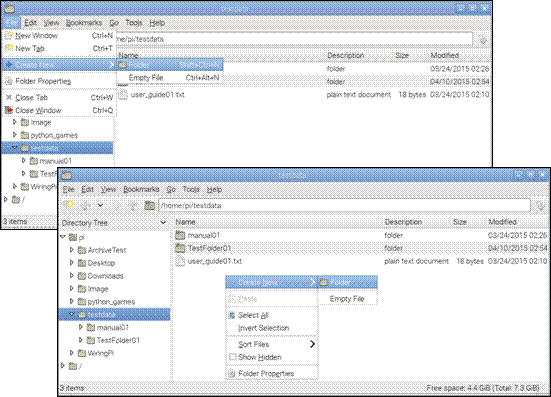The height and width of the screenshot is (397, 551).
Task: Click the Folder Properties icon in context menu
Action: coord(232,373)
